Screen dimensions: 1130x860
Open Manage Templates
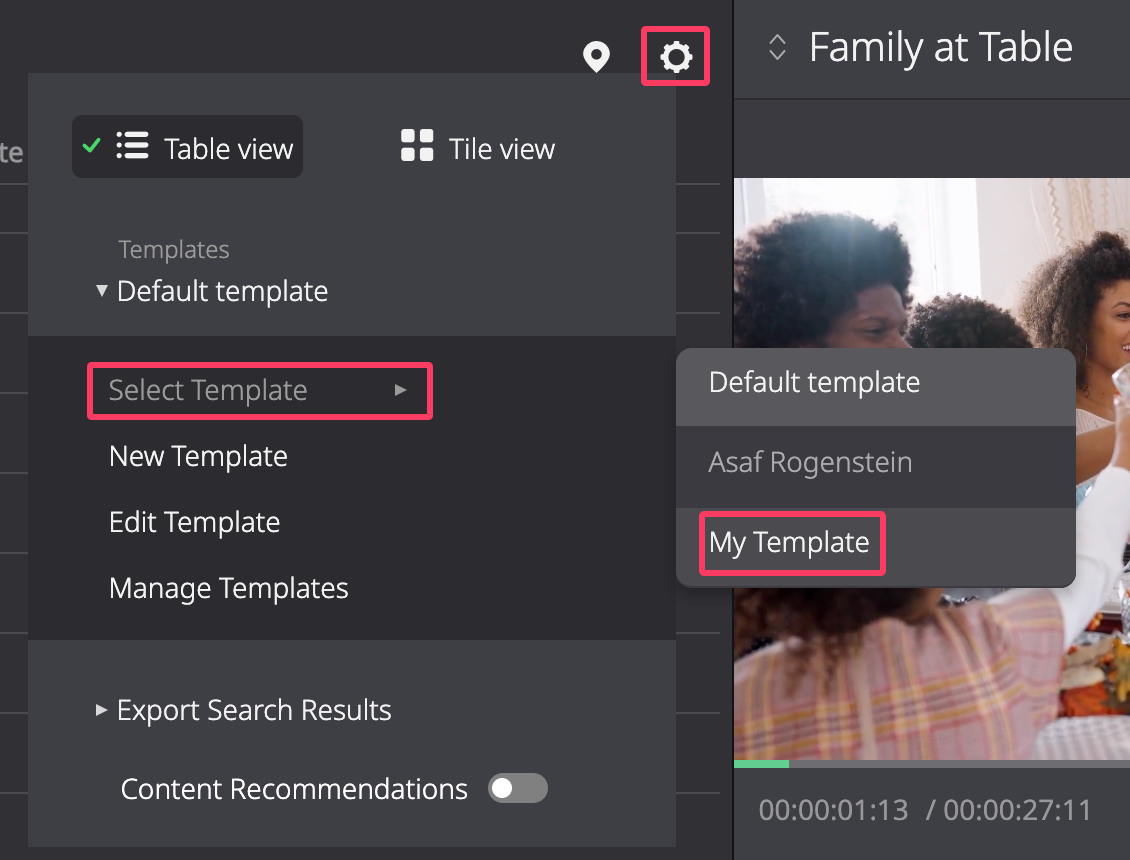click(x=228, y=588)
